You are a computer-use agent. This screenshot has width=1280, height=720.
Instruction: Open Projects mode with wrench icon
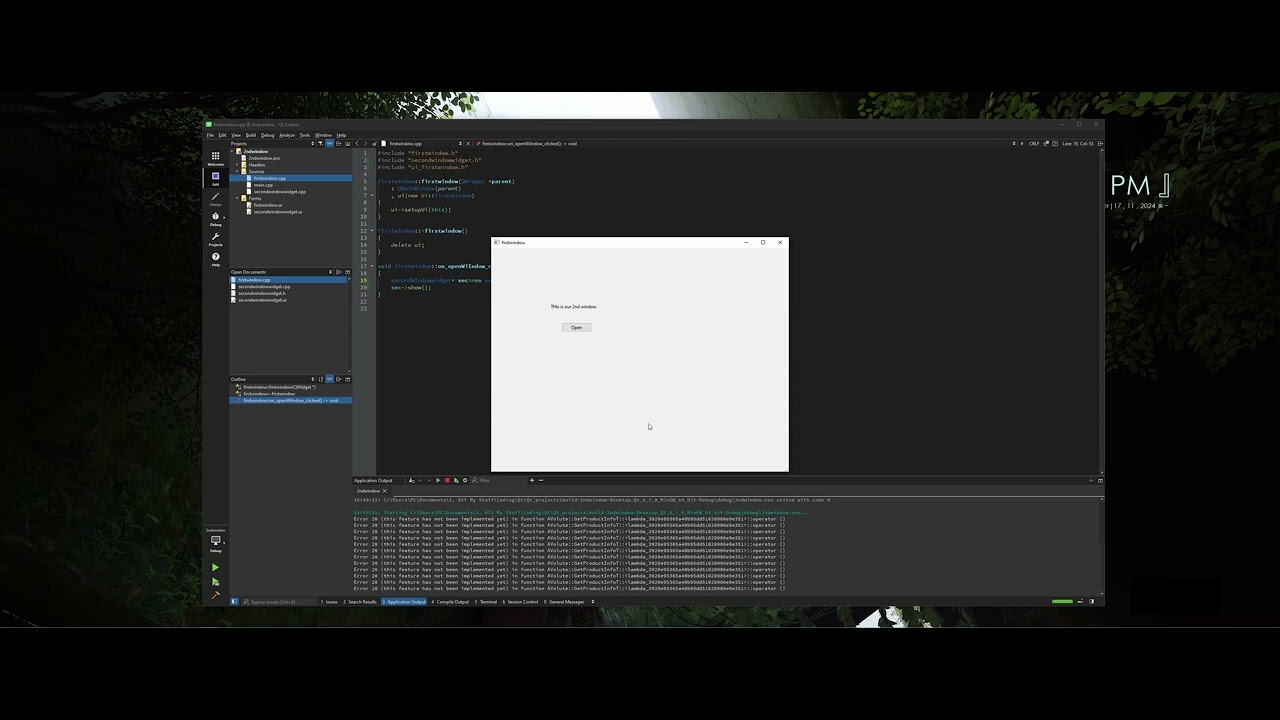[215, 239]
